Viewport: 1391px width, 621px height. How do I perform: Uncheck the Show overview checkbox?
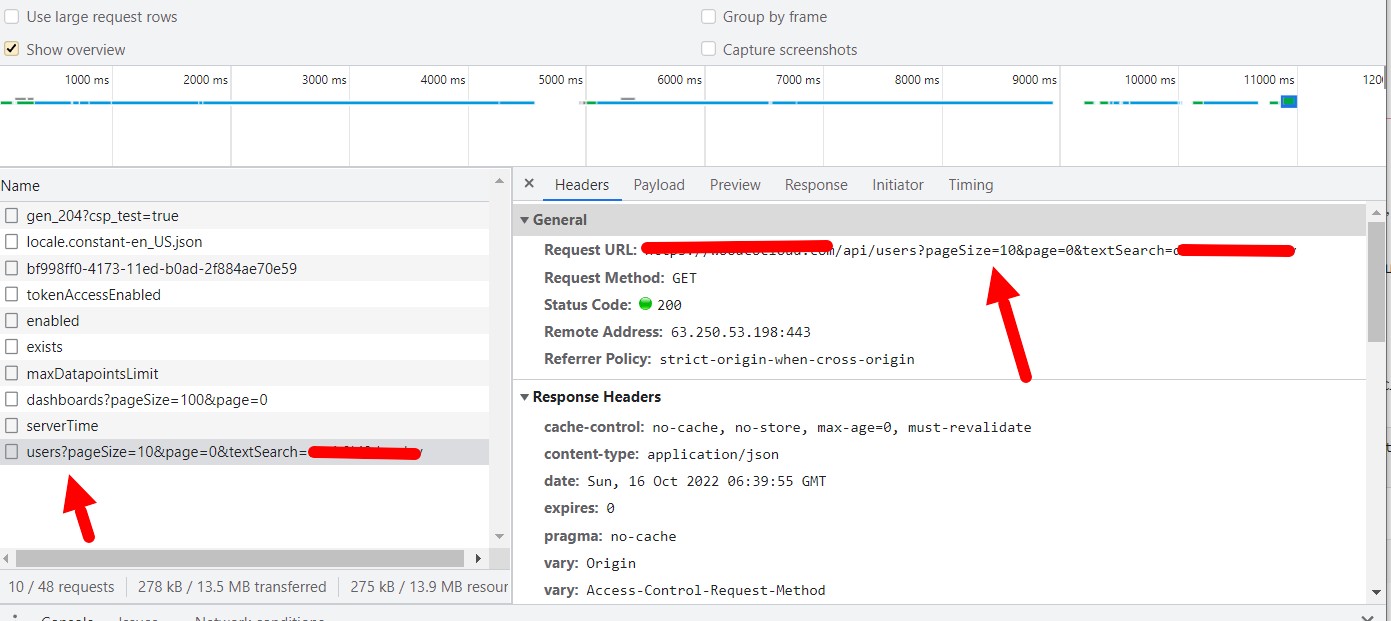coord(11,49)
